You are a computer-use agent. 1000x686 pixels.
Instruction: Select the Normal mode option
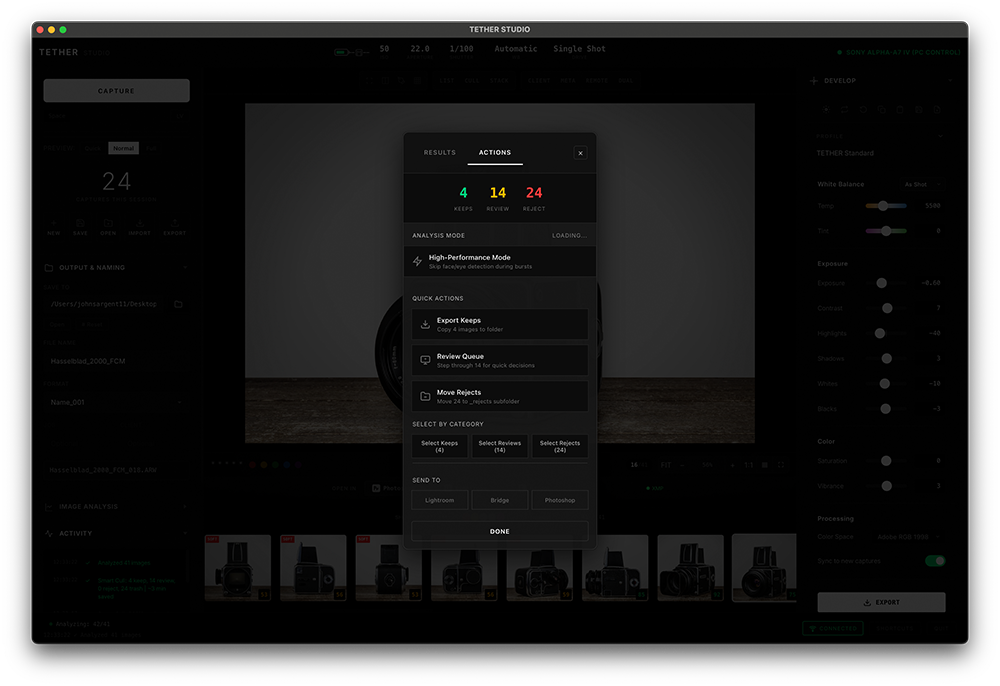tap(123, 148)
